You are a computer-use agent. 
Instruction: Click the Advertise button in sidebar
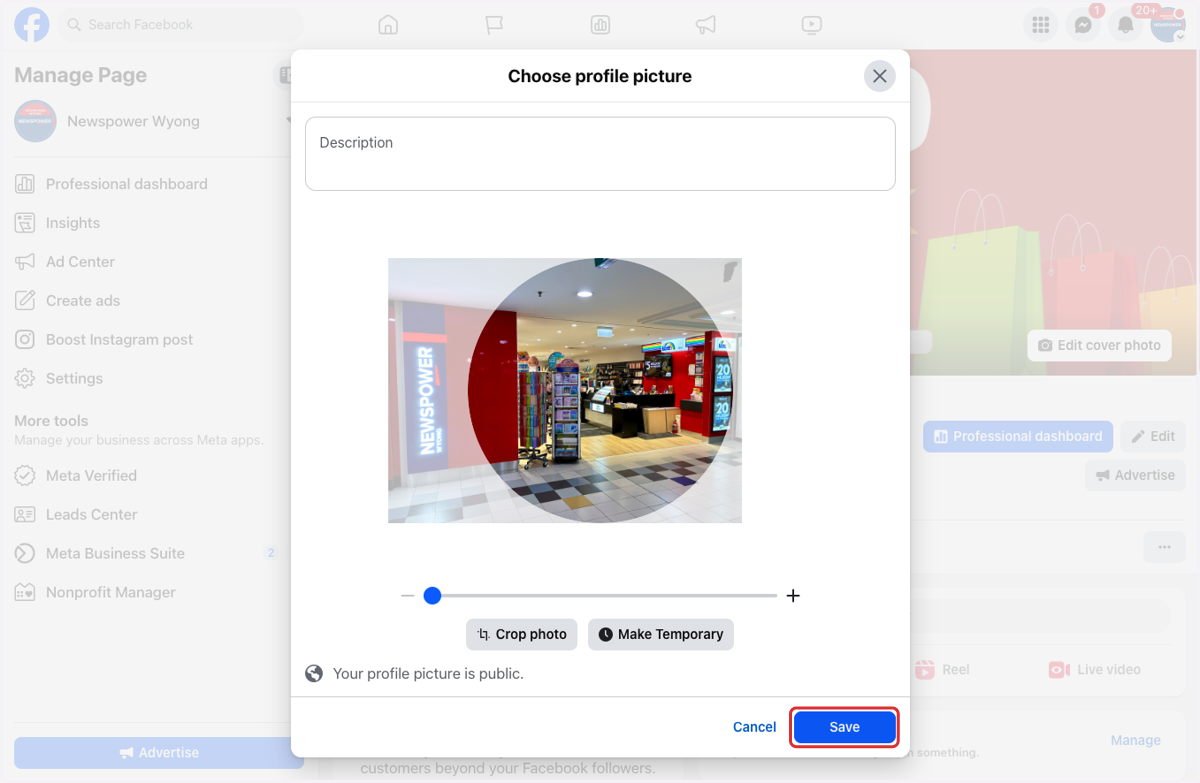[x=159, y=752]
